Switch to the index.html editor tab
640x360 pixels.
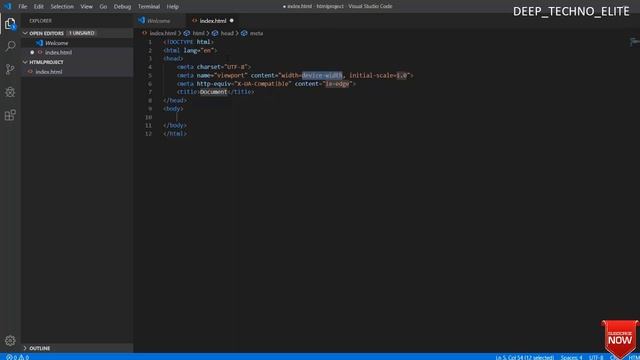[x=213, y=20]
